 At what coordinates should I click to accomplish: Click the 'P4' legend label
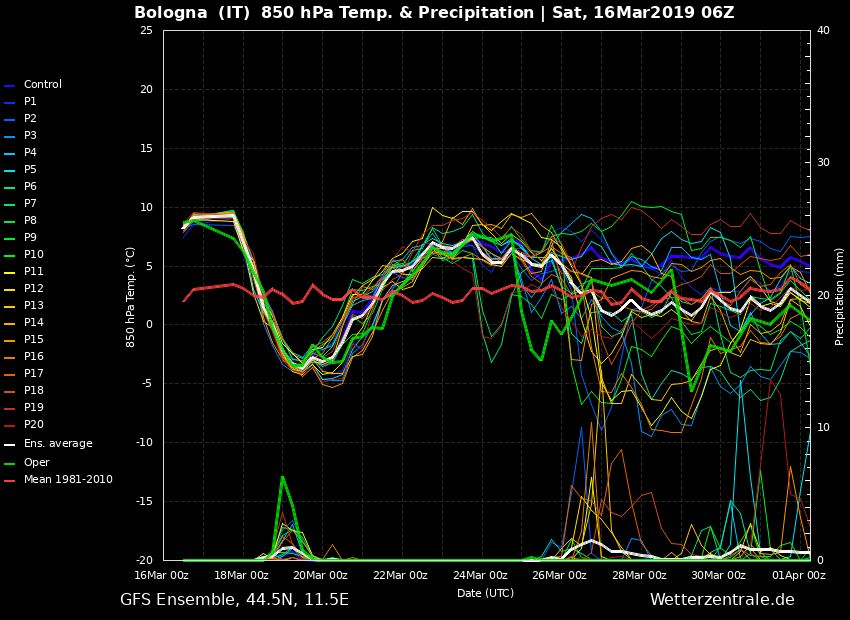30,152
